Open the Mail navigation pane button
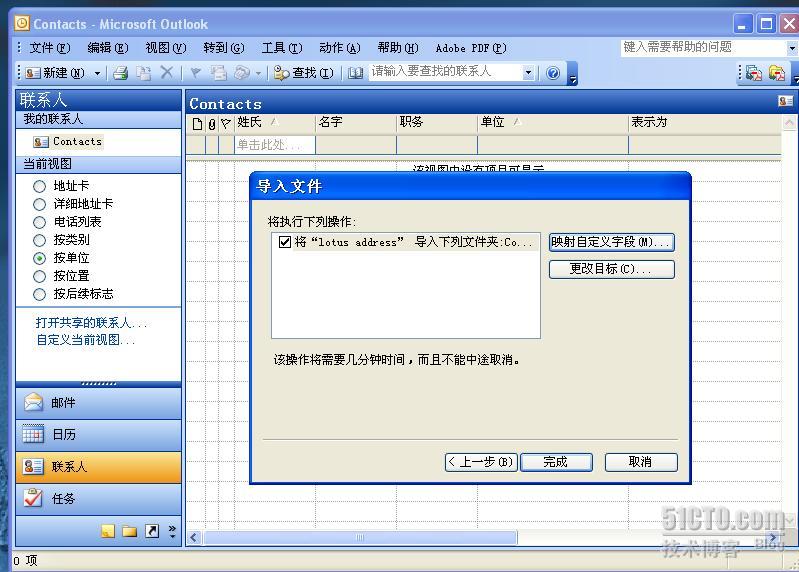The height and width of the screenshot is (572, 799). (x=98, y=403)
